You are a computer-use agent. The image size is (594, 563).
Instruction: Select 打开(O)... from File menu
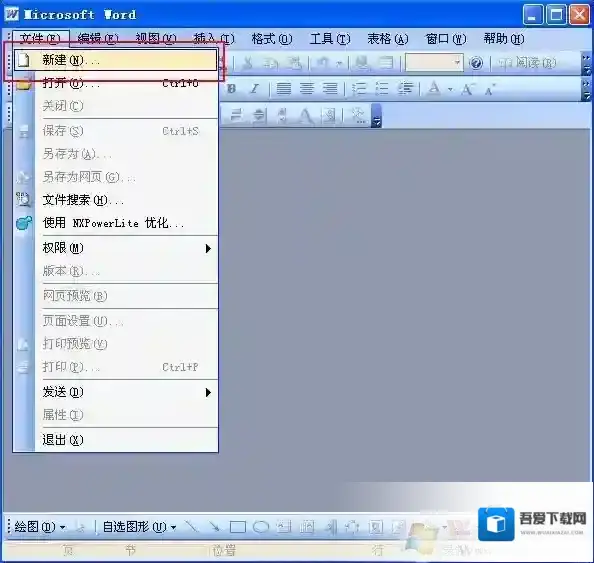pyautogui.click(x=116, y=83)
